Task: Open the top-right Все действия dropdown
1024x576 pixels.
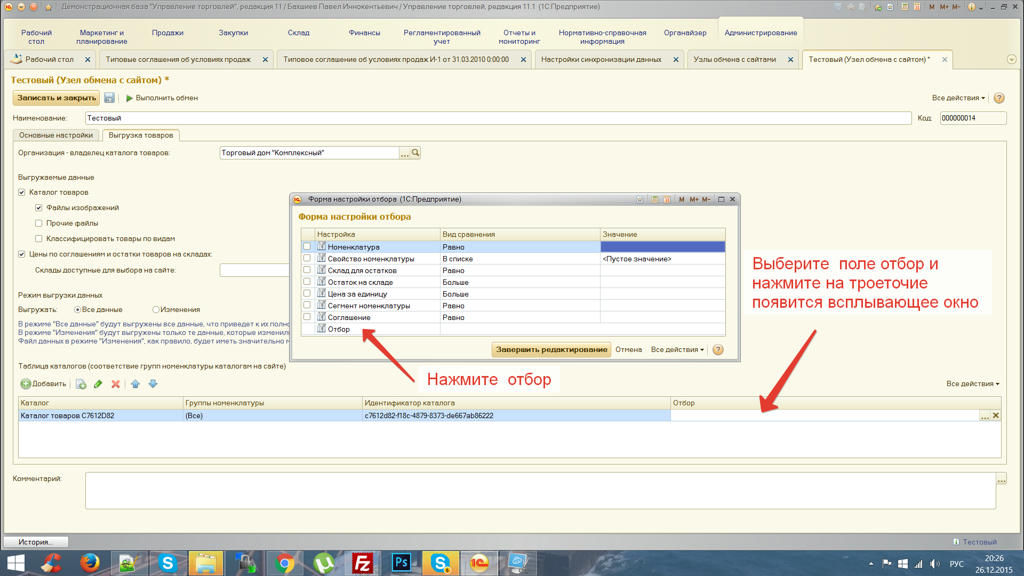Action: [958, 98]
